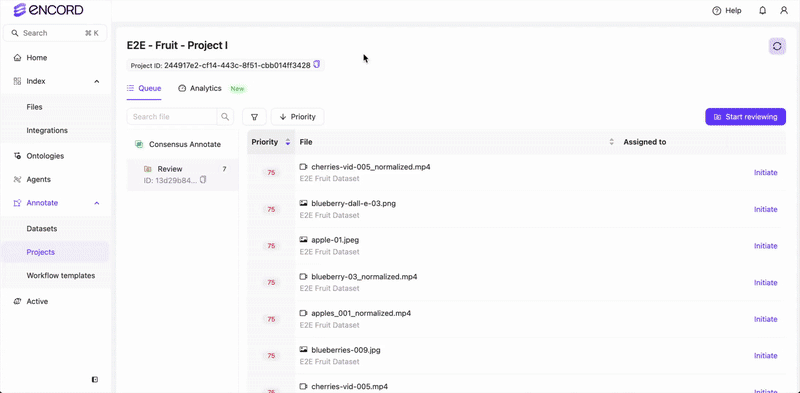Collapse the Annotate section chevron
This screenshot has width=800, height=393.
click(97, 203)
